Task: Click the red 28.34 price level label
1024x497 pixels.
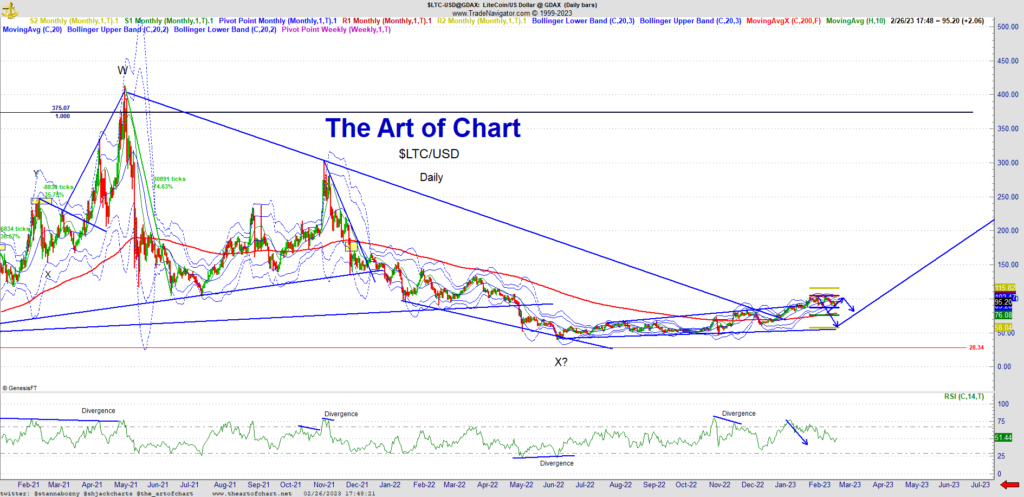Action: coord(977,347)
